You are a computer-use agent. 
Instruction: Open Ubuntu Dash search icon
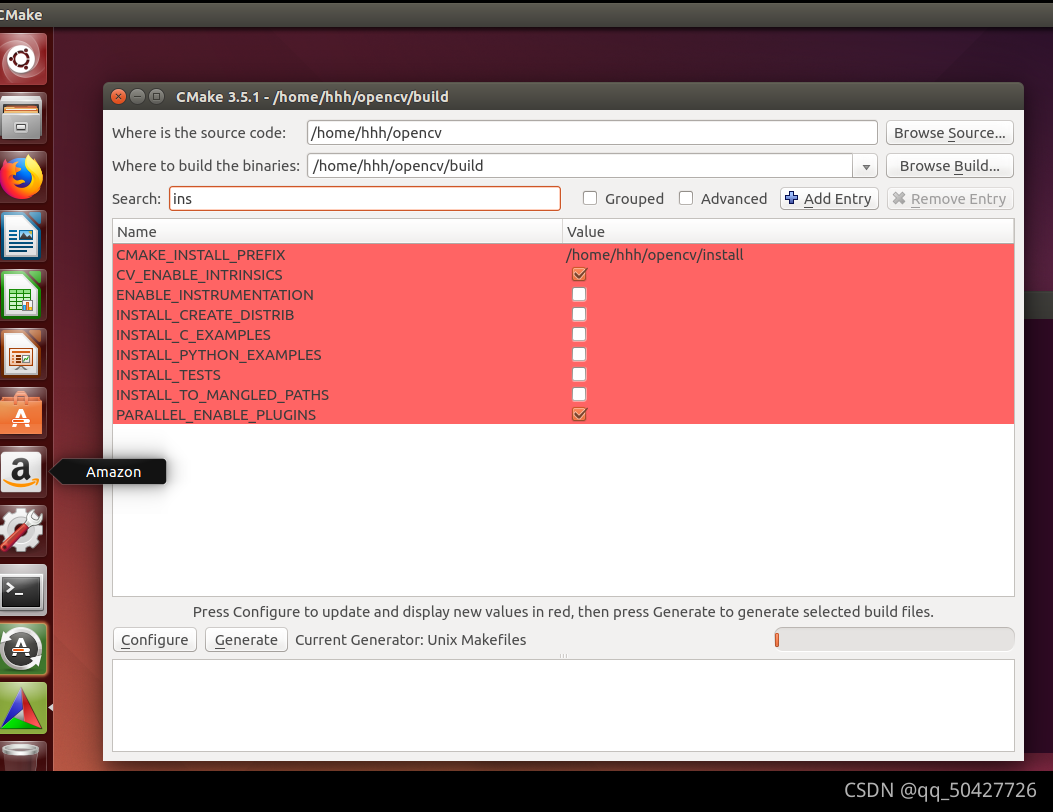(x=22, y=59)
